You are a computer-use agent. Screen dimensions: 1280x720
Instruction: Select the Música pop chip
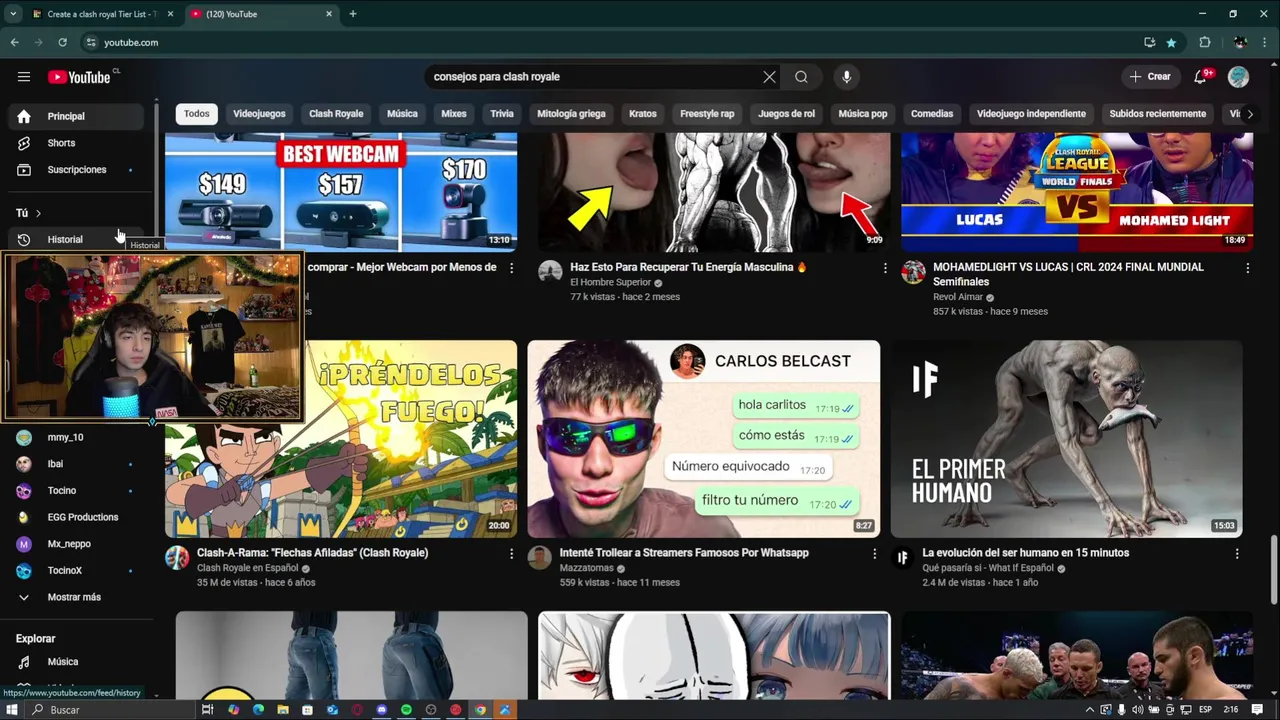(x=863, y=114)
